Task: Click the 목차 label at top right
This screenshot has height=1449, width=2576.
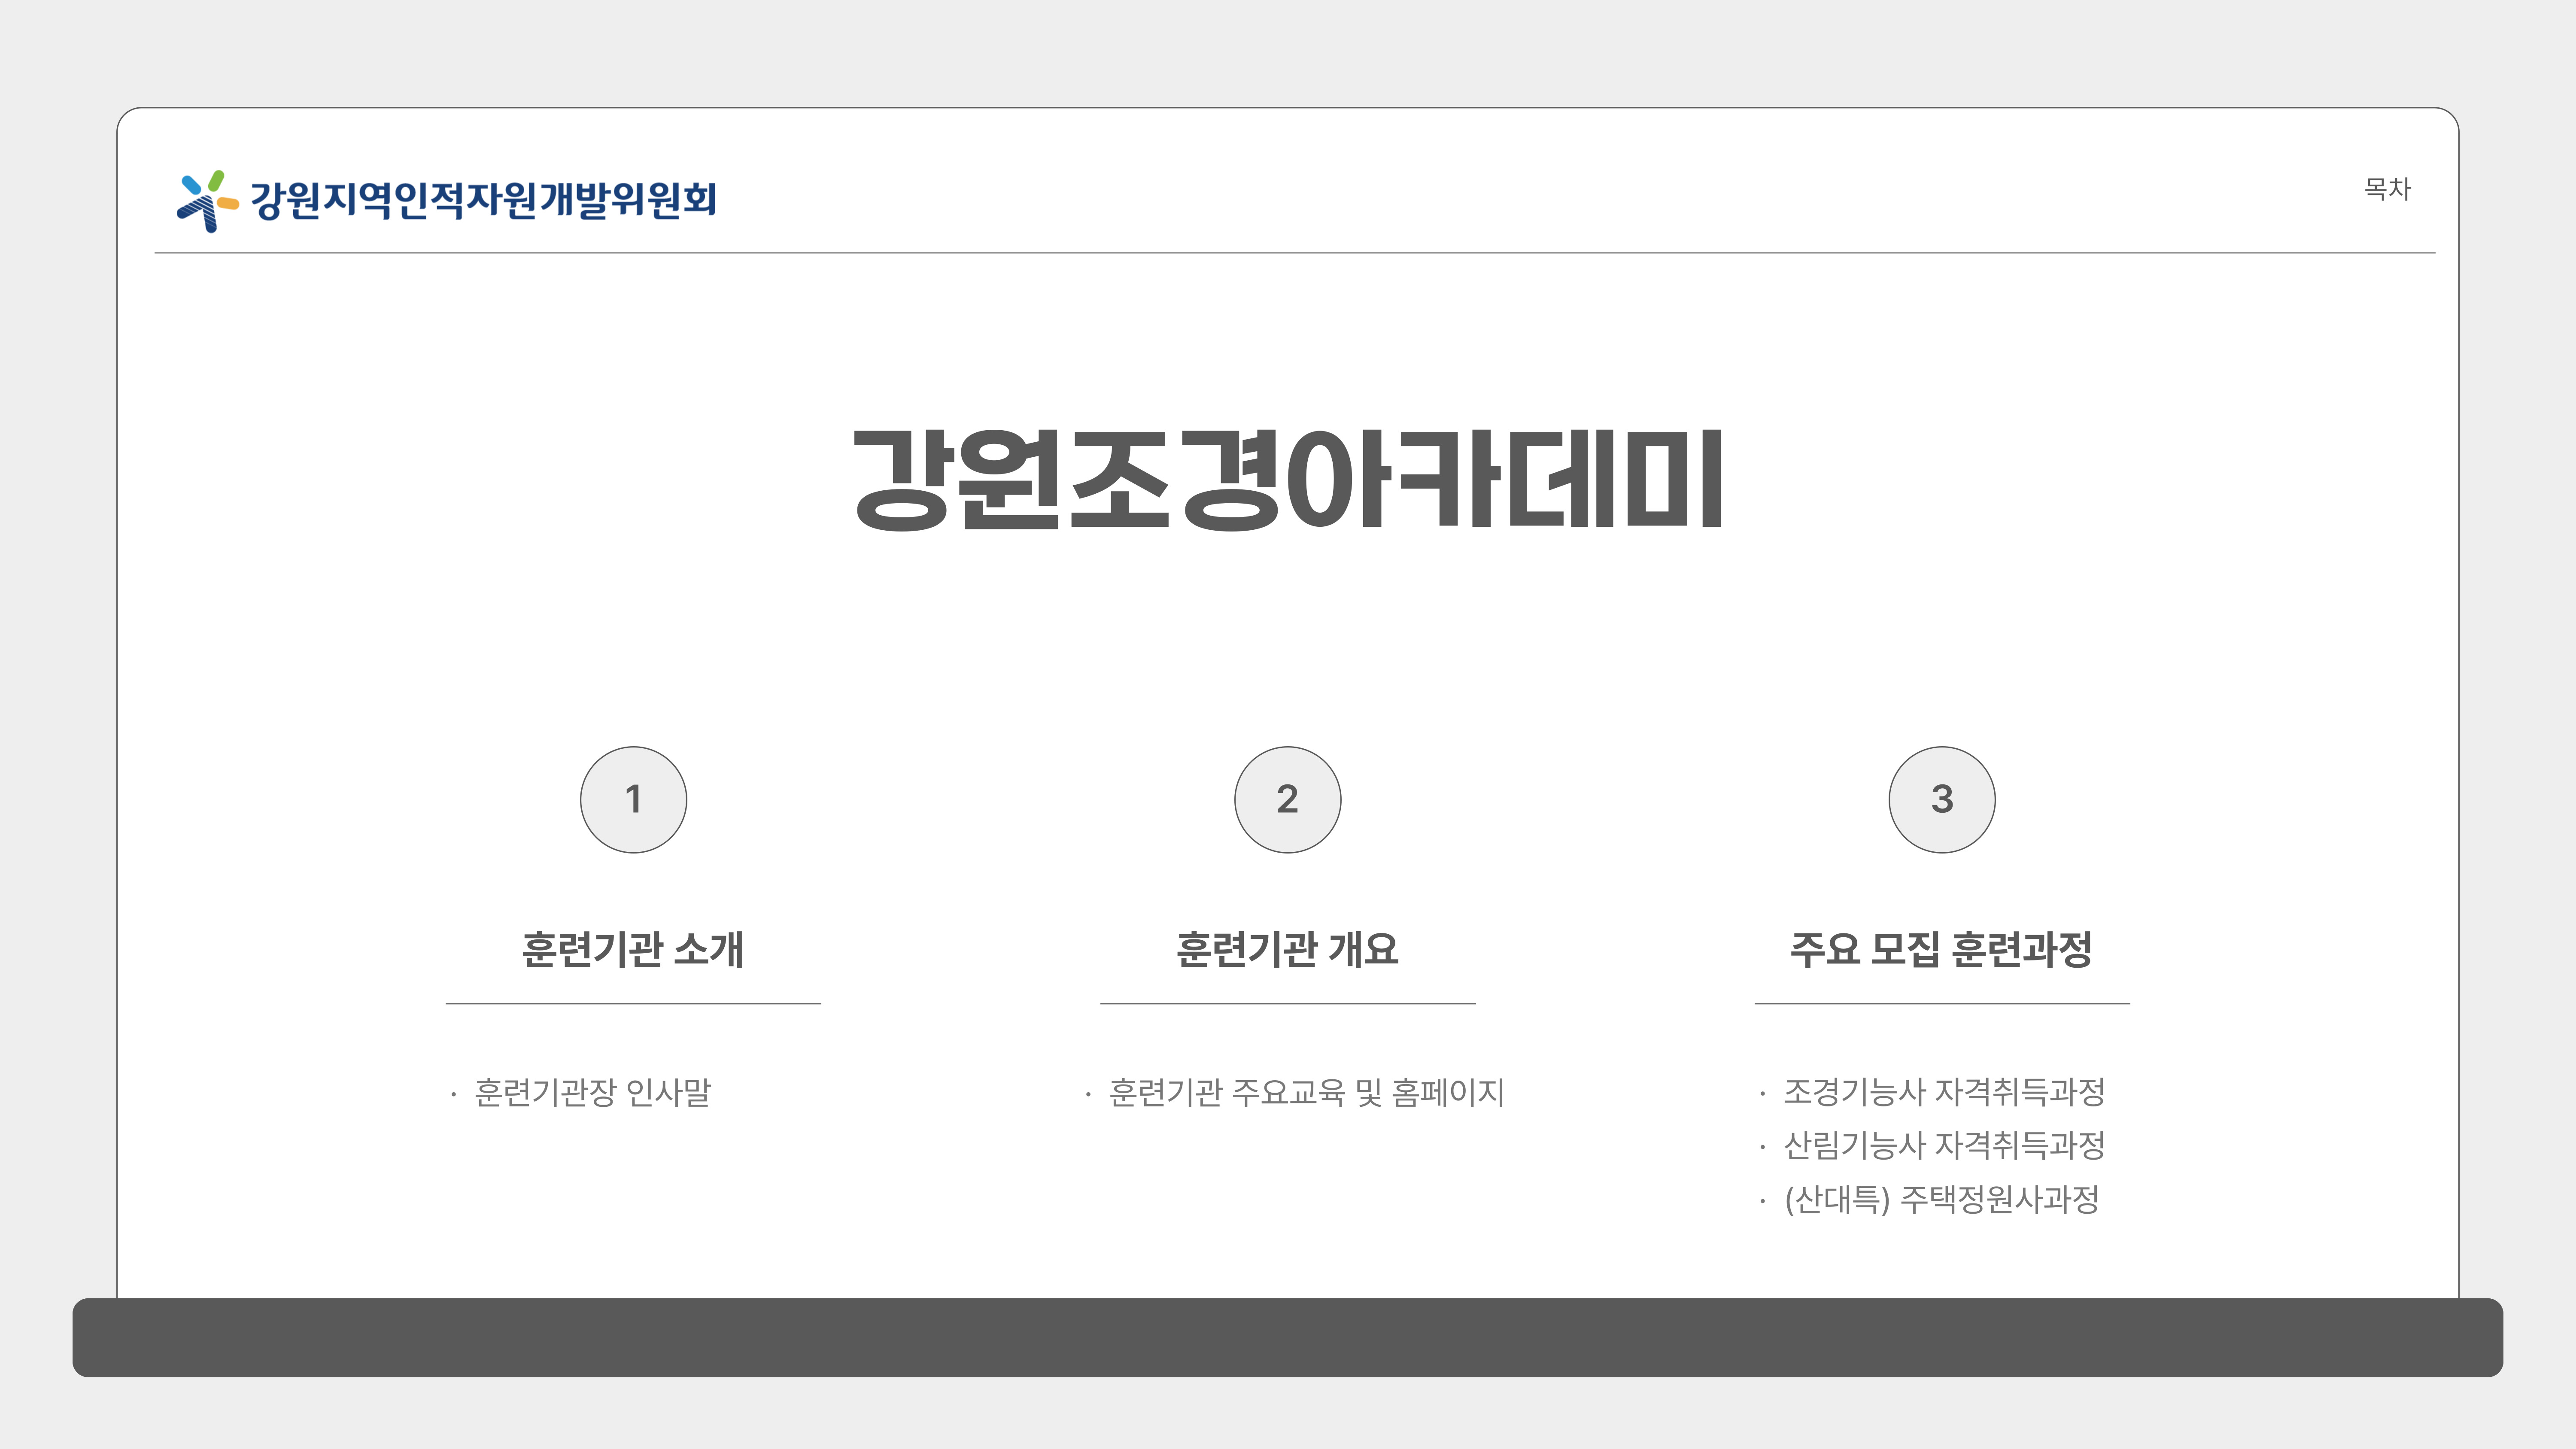Action: click(x=2387, y=189)
